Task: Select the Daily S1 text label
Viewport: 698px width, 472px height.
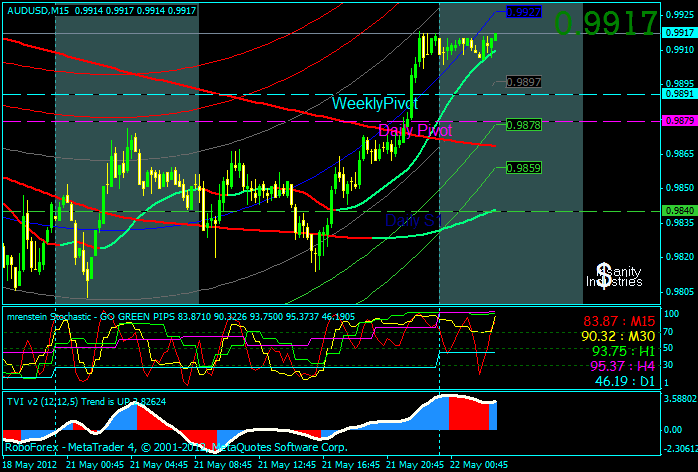Action: click(414, 218)
